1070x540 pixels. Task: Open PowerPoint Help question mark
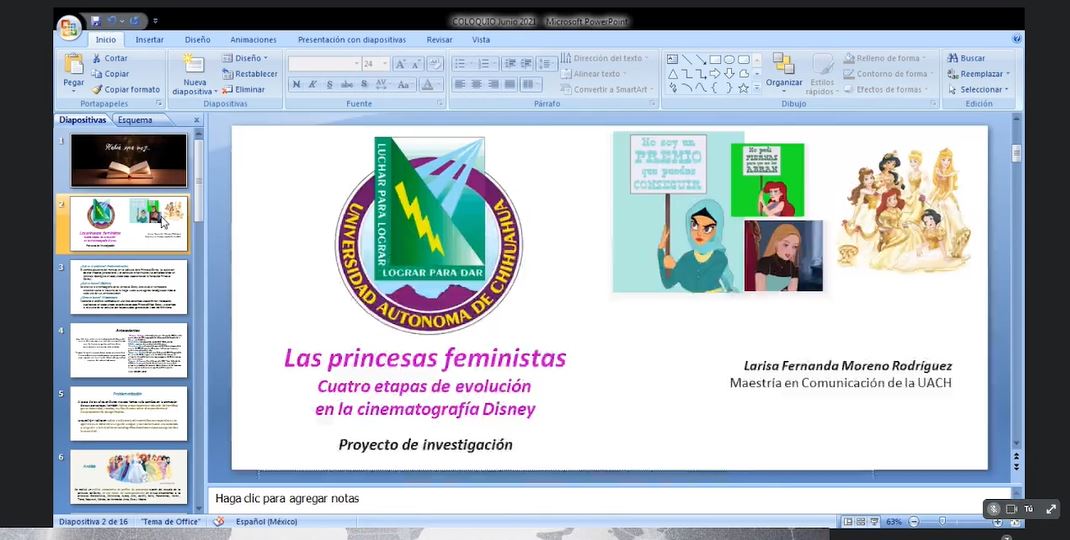[1017, 40]
